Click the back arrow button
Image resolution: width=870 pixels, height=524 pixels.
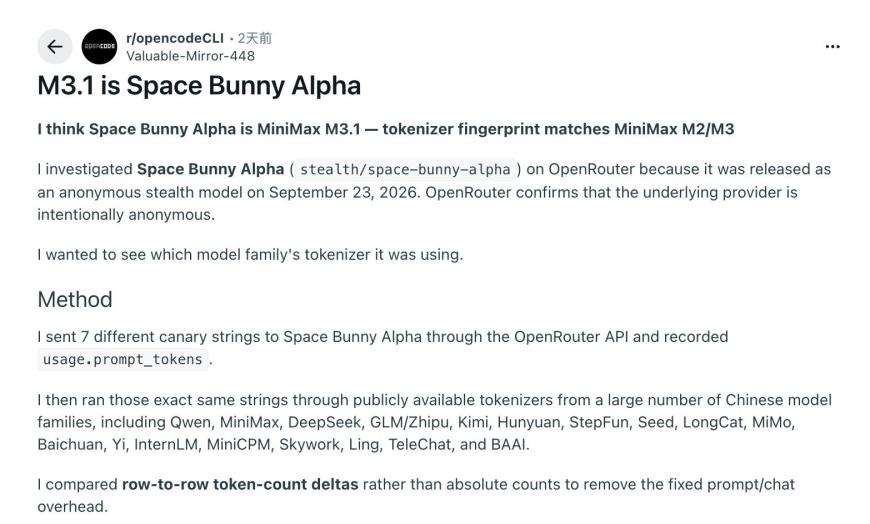click(54, 47)
